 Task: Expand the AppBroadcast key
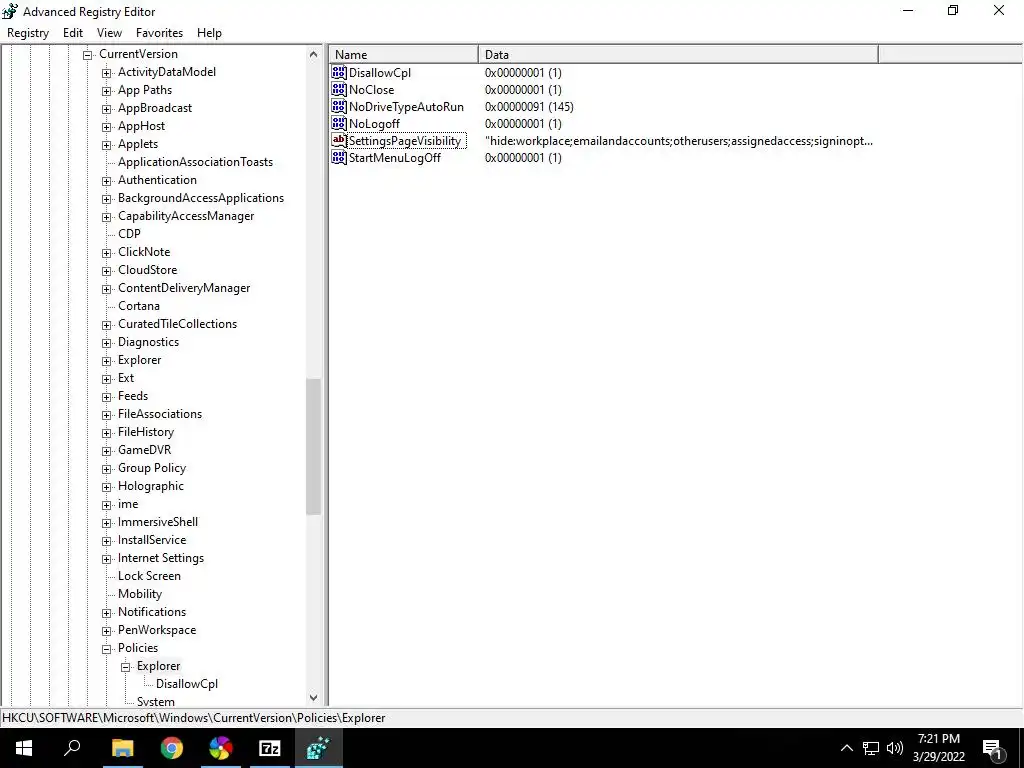[106, 108]
